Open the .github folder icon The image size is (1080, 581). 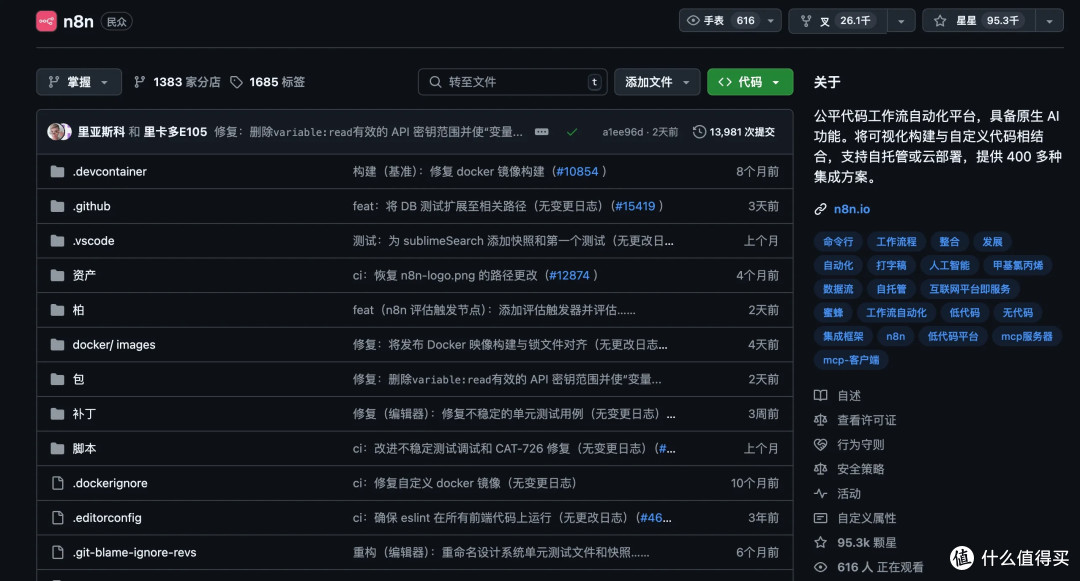pos(57,206)
